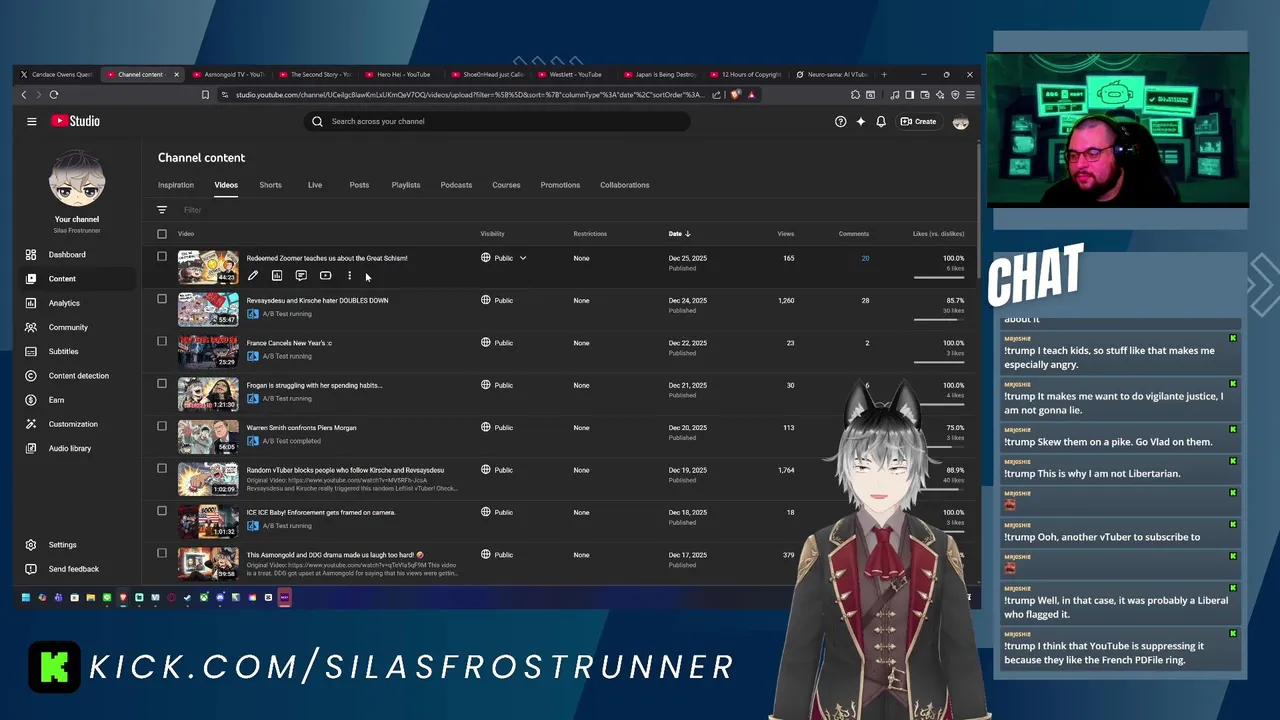Select Asmongold and DDG drama checkbox
The height and width of the screenshot is (720, 1280).
tap(162, 553)
